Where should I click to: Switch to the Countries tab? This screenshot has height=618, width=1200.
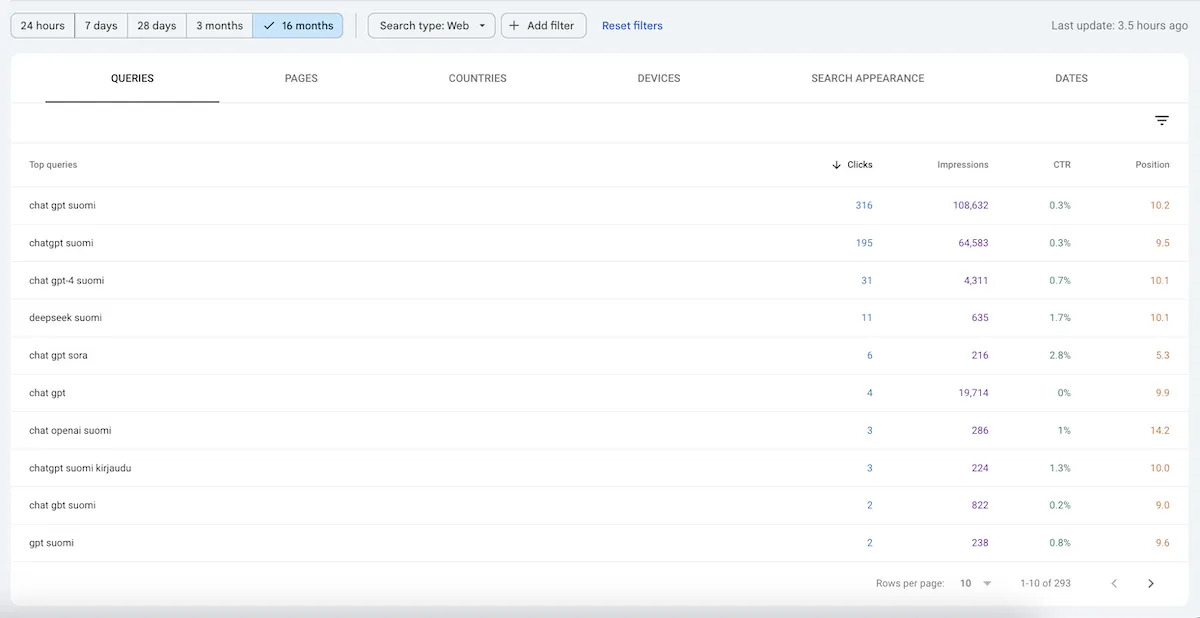click(477, 78)
